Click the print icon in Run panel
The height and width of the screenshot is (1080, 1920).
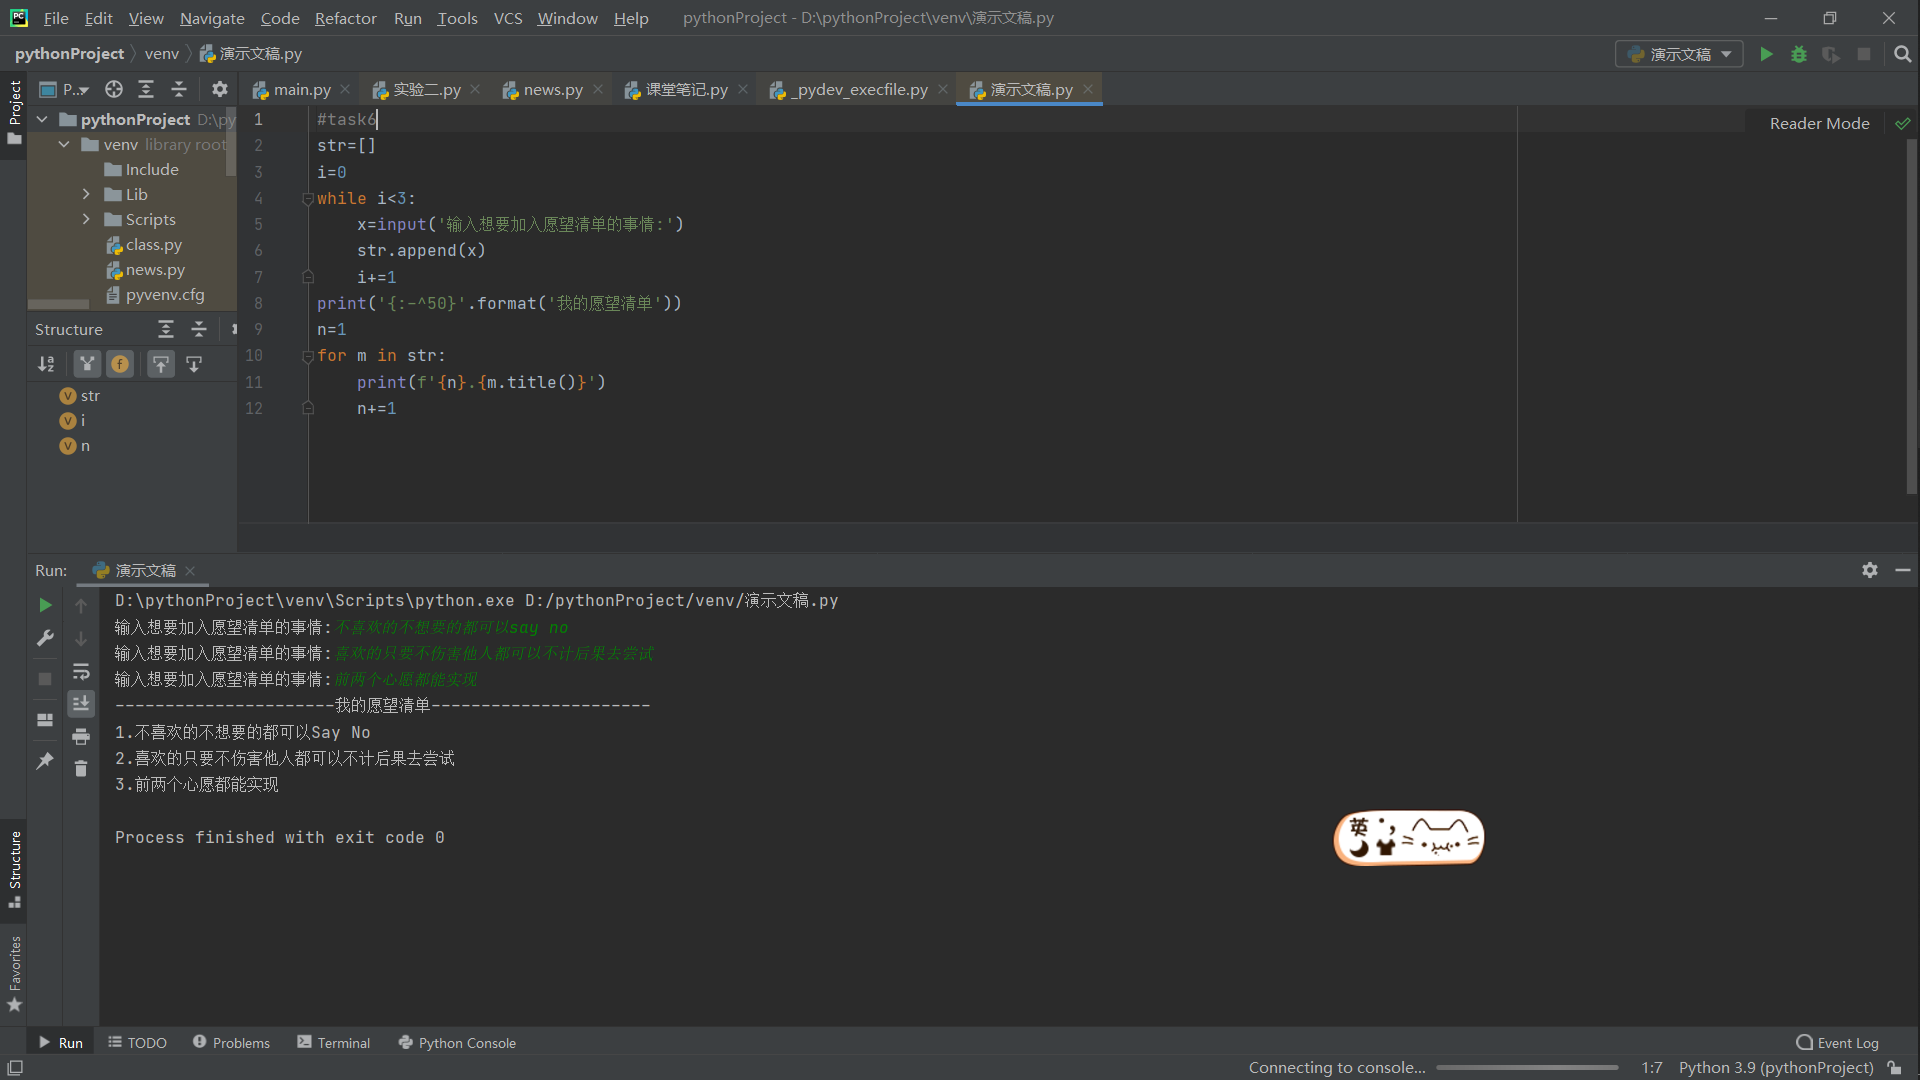coord(81,736)
